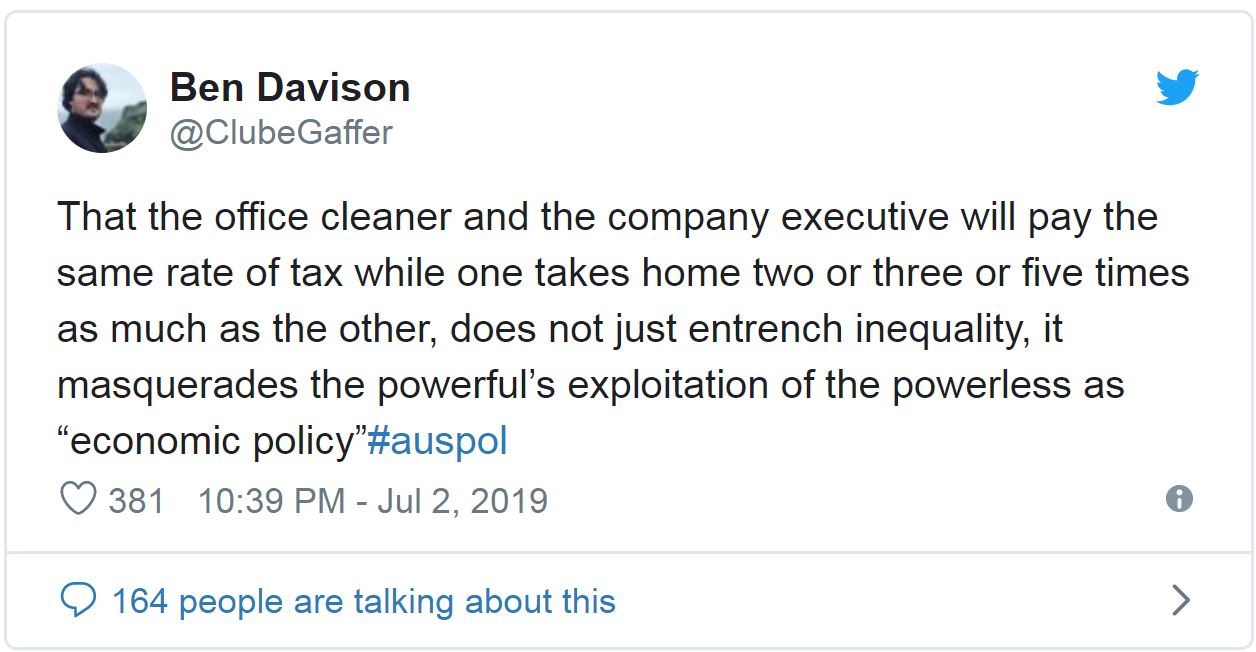The width and height of the screenshot is (1256, 652).
Task: Open the Ben Davison display name link
Action: (x=290, y=88)
